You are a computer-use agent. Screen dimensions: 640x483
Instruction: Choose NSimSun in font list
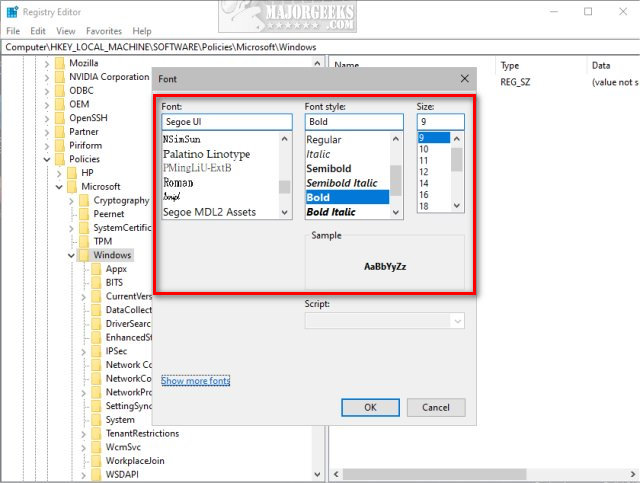pyautogui.click(x=182, y=139)
